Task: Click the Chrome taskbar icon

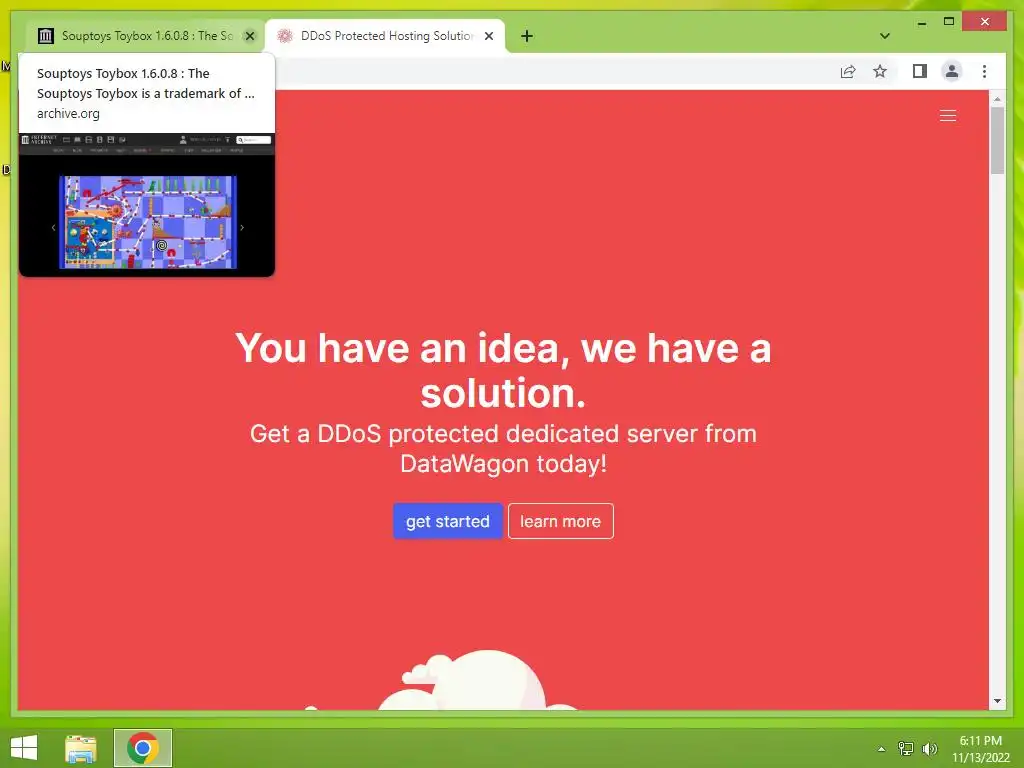Action: point(142,748)
